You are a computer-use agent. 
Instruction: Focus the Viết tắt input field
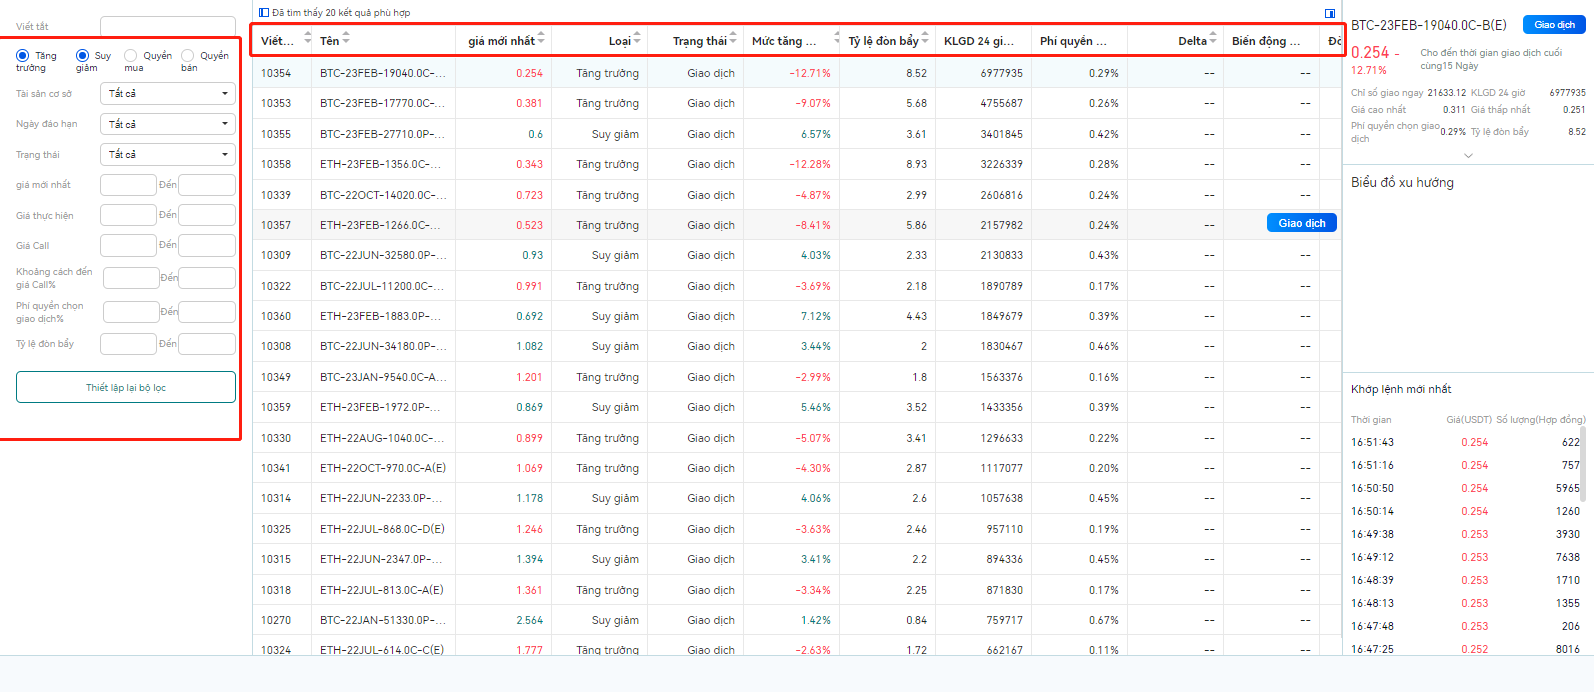coord(168,26)
